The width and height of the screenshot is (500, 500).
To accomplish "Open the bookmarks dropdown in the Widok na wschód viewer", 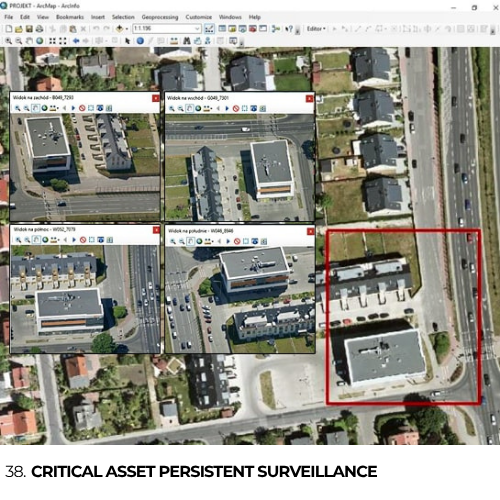I will pyautogui.click(x=208, y=108).
